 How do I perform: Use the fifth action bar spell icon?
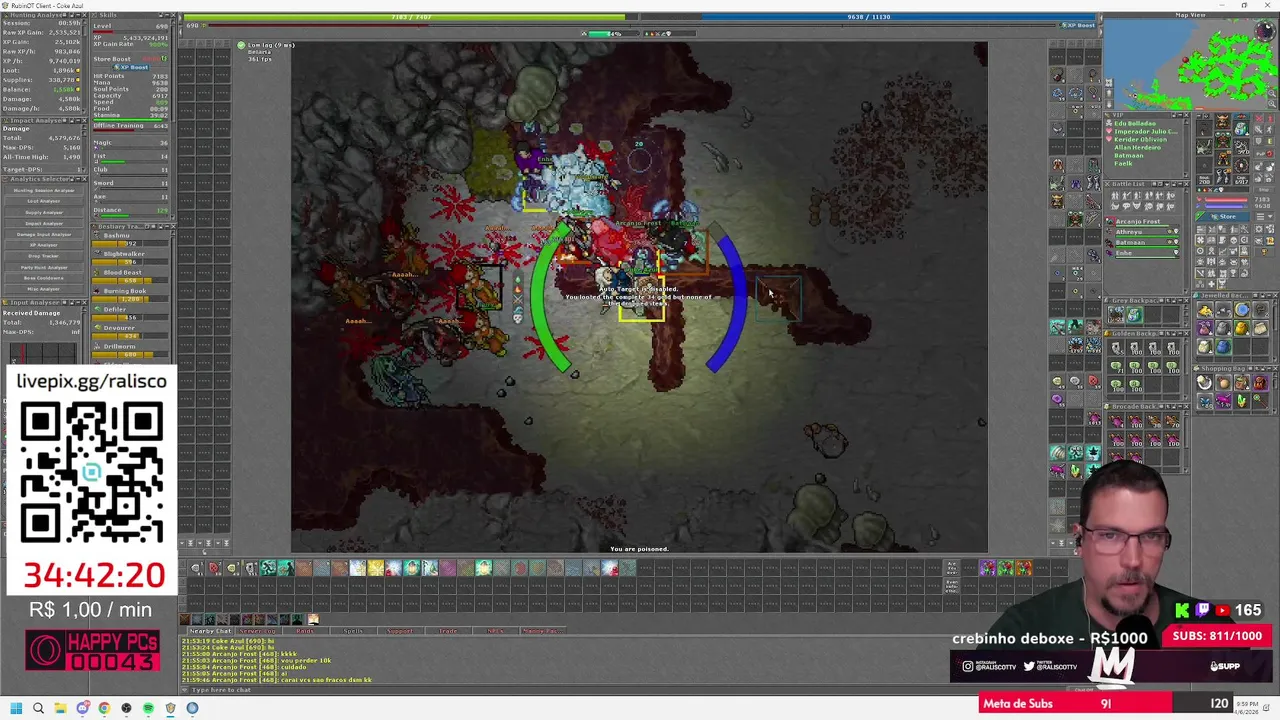pos(268,568)
